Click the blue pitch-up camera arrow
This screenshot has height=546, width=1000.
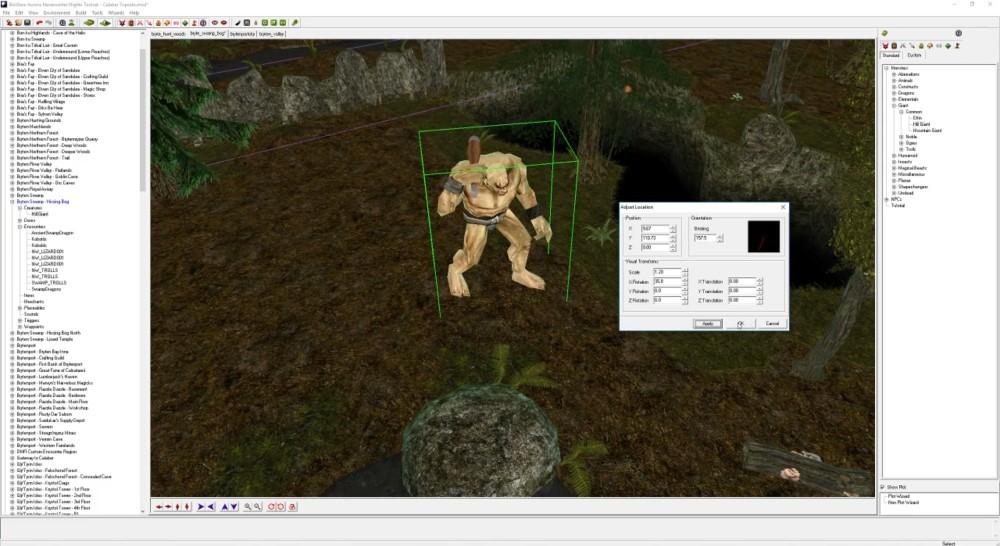(224, 506)
